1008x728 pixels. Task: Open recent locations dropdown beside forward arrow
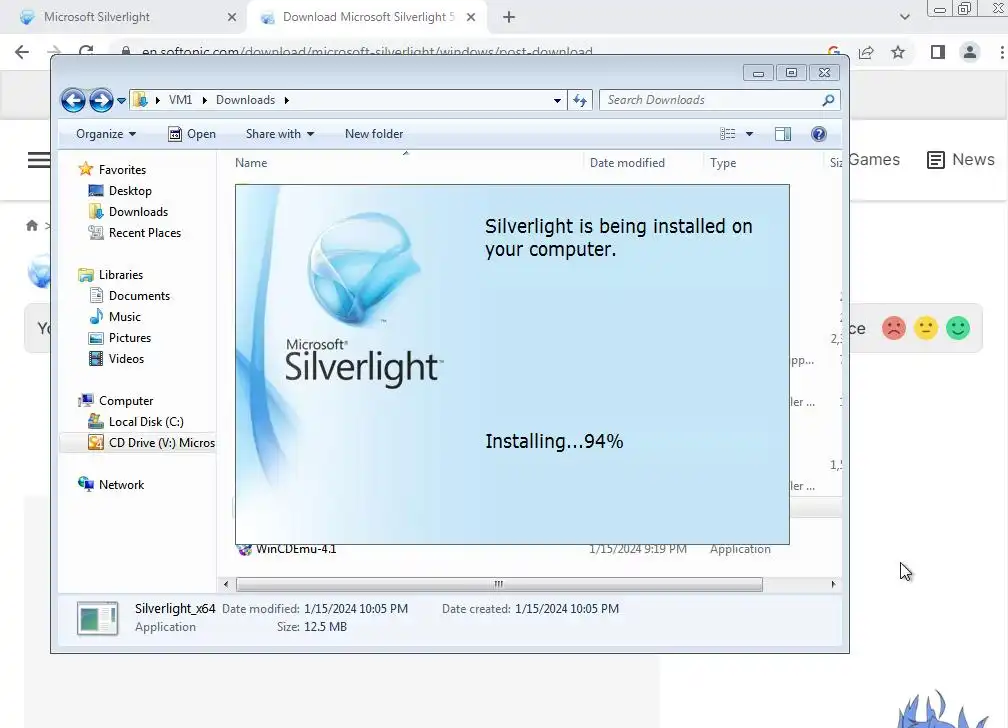point(122,101)
